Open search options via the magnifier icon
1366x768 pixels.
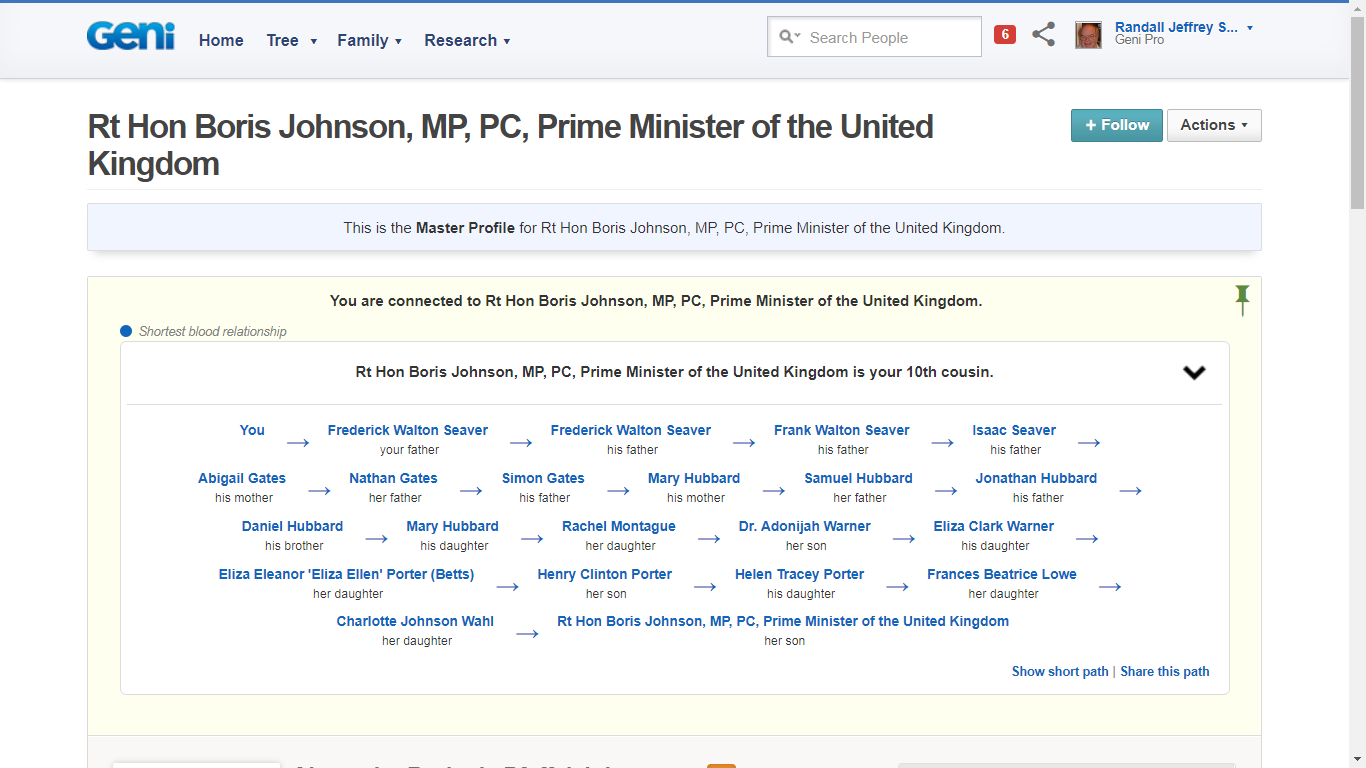point(789,36)
